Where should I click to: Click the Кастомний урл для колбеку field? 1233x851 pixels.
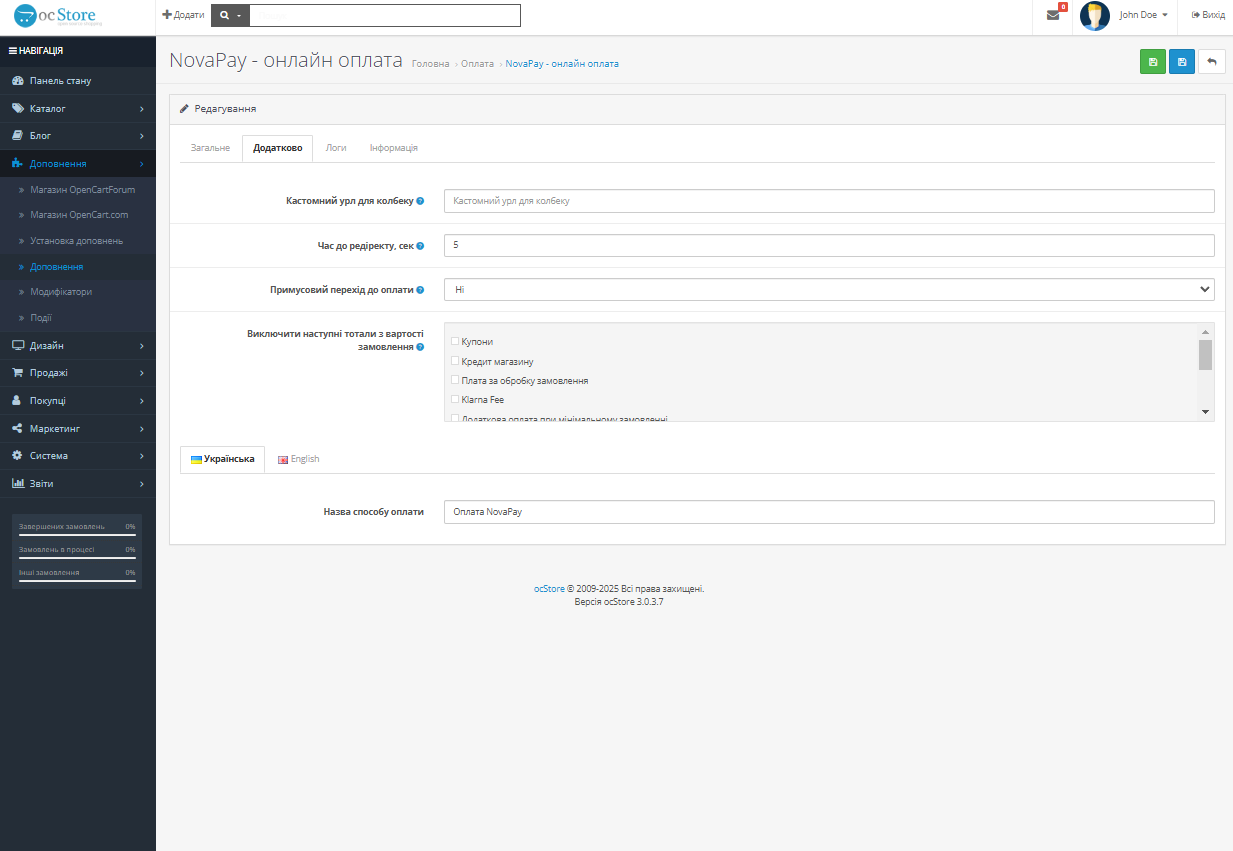[x=829, y=201]
